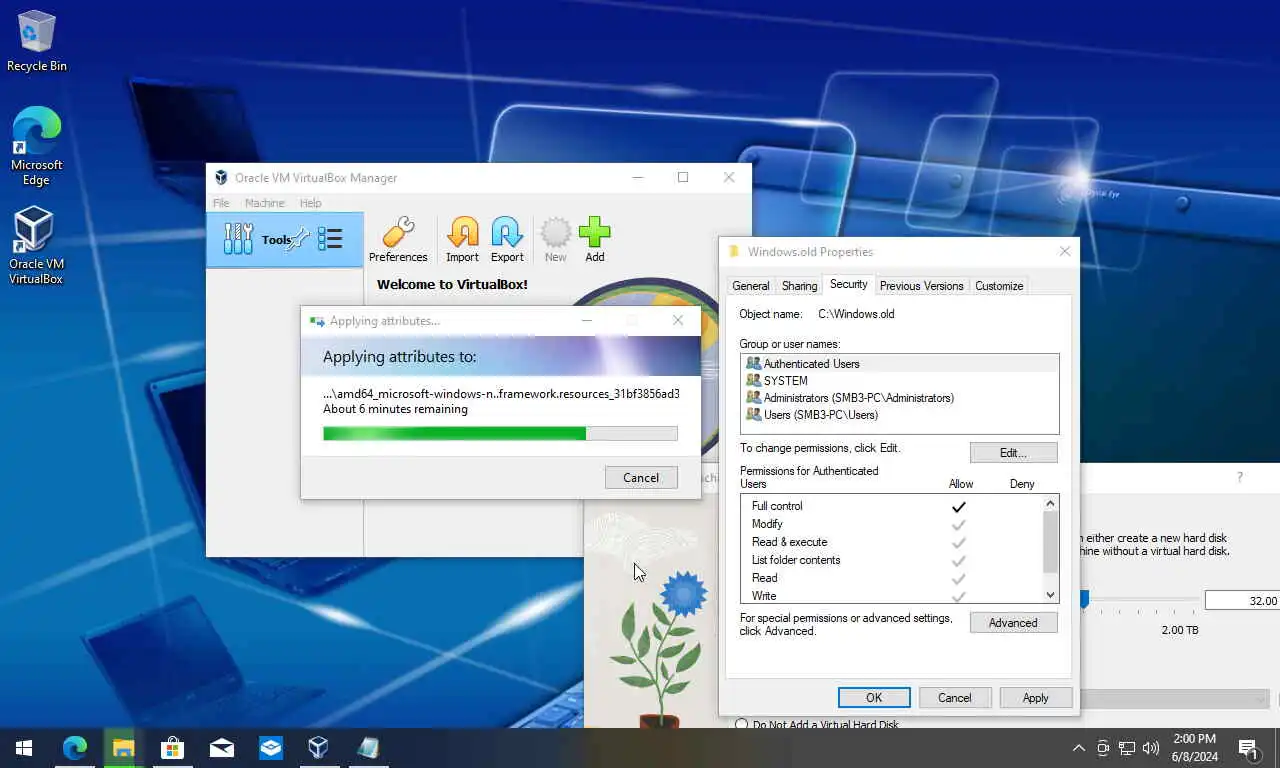Click the help question mark in the background wizard
The height and width of the screenshot is (768, 1280).
[x=1240, y=478]
